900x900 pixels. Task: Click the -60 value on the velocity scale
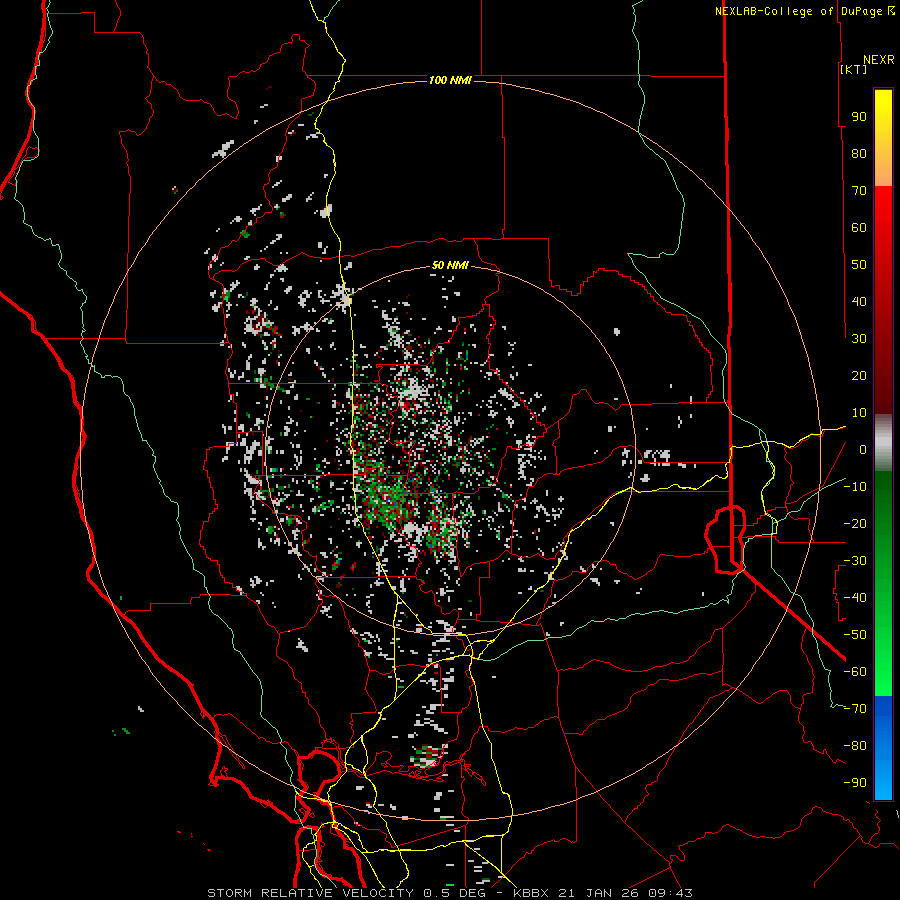(x=855, y=672)
